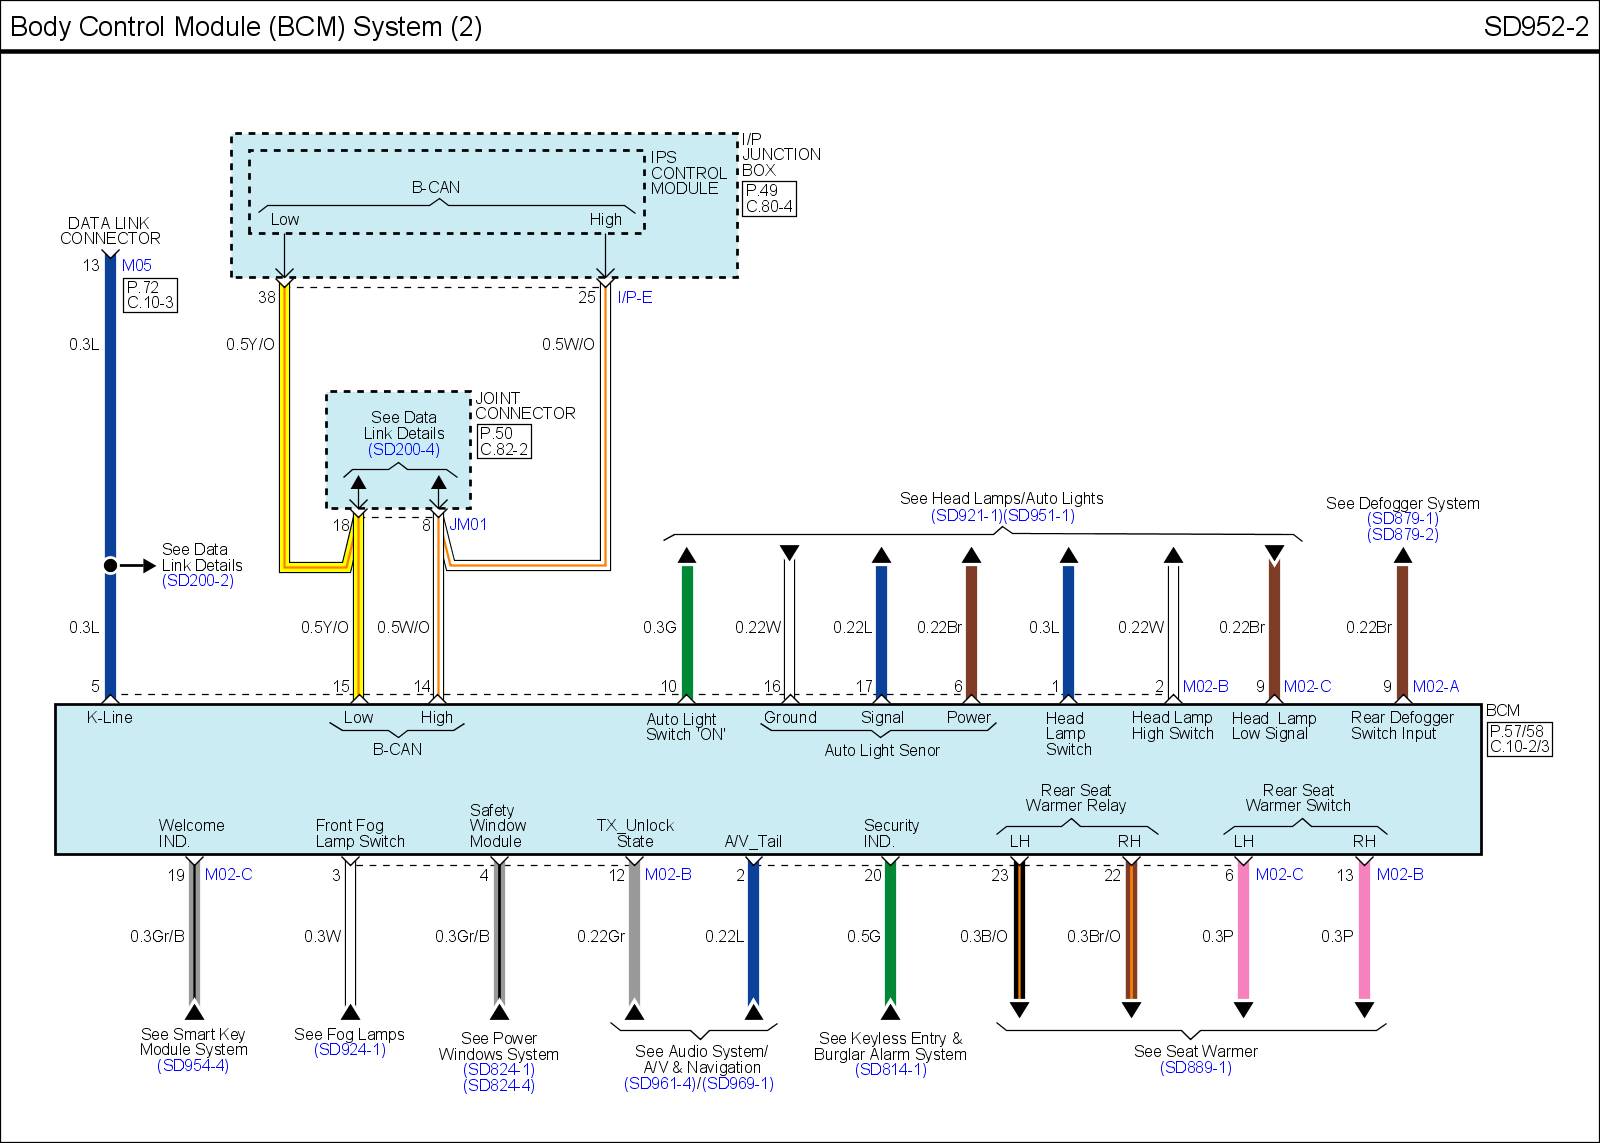The height and width of the screenshot is (1143, 1600).
Task: Open the SD879-1 defogger system link
Action: point(1402,519)
